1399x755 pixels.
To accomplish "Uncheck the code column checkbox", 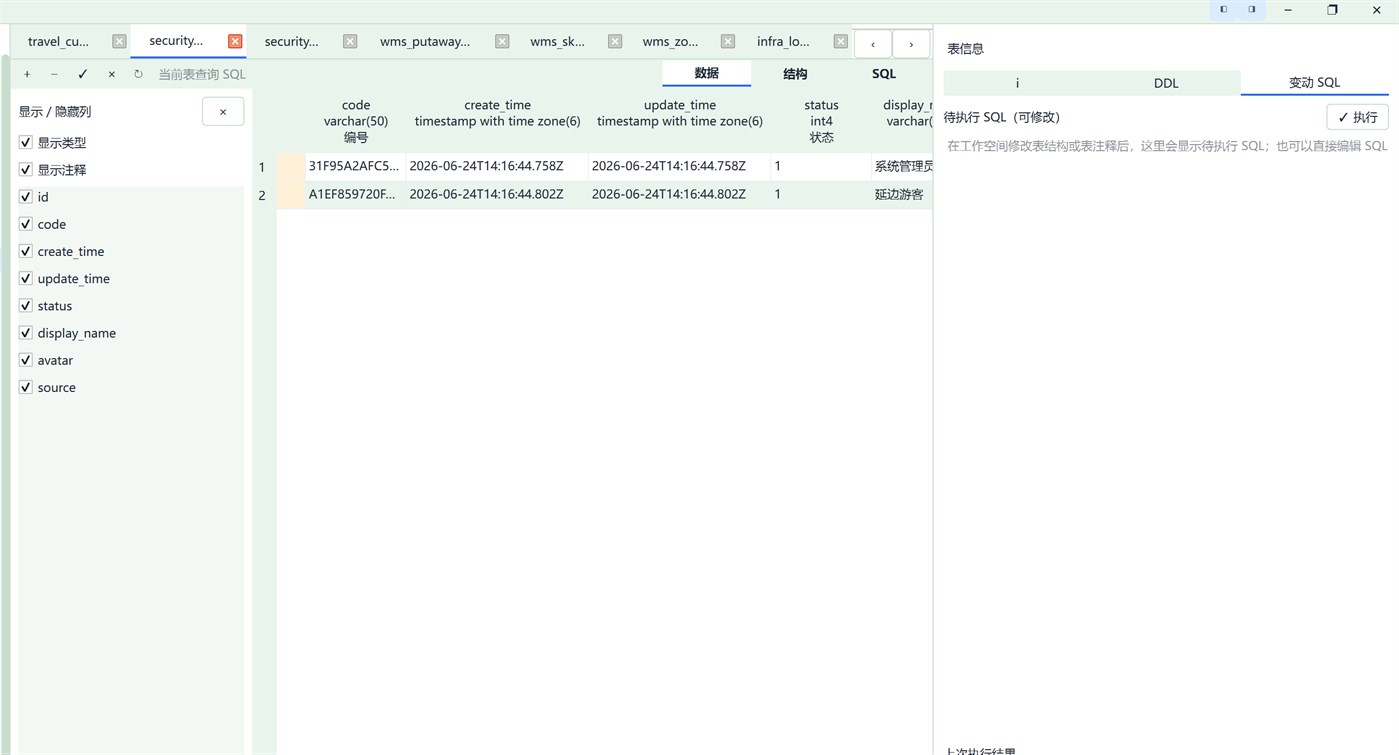I will [x=26, y=224].
